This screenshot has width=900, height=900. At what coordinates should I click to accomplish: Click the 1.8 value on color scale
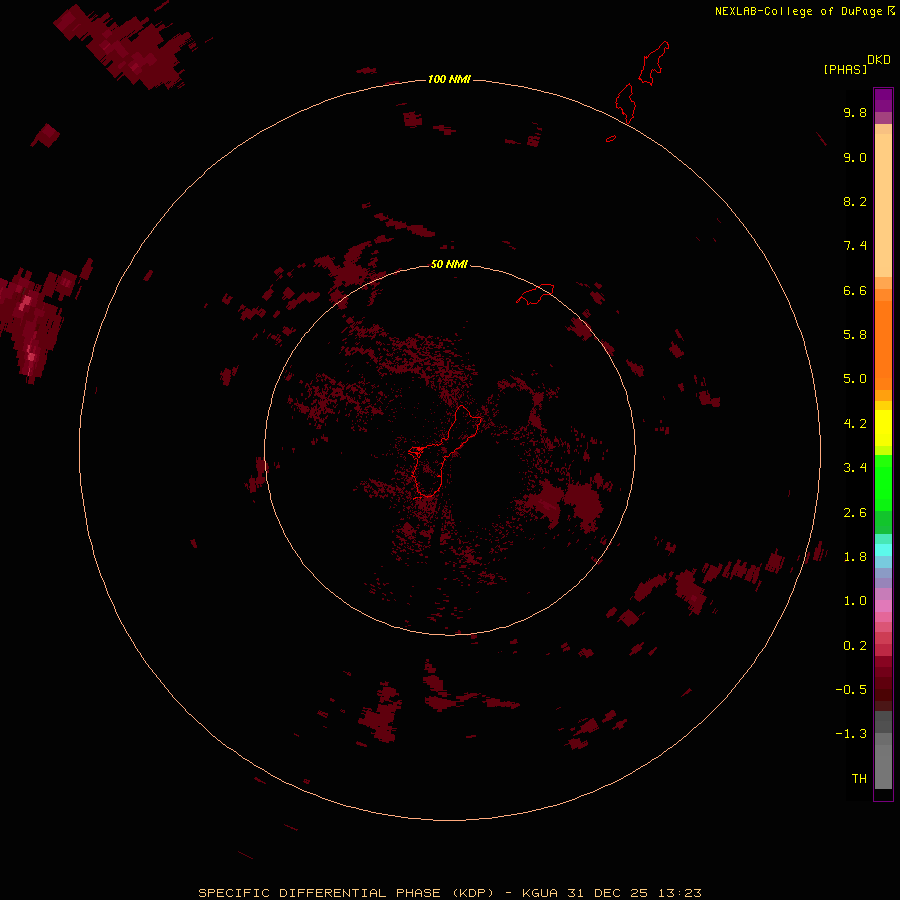[x=855, y=557]
